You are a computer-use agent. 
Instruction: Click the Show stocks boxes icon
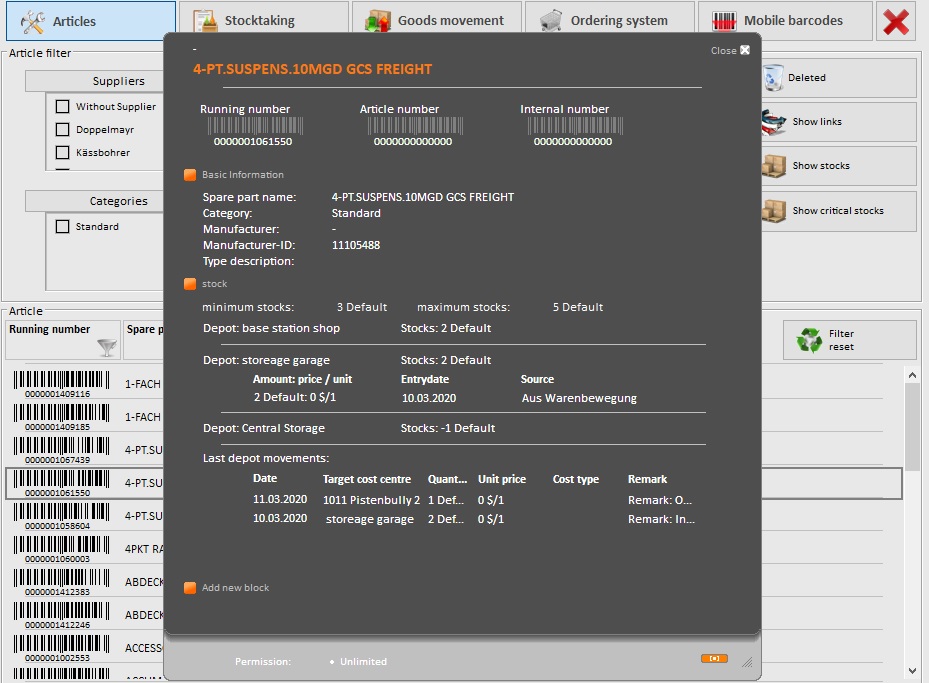click(x=774, y=166)
